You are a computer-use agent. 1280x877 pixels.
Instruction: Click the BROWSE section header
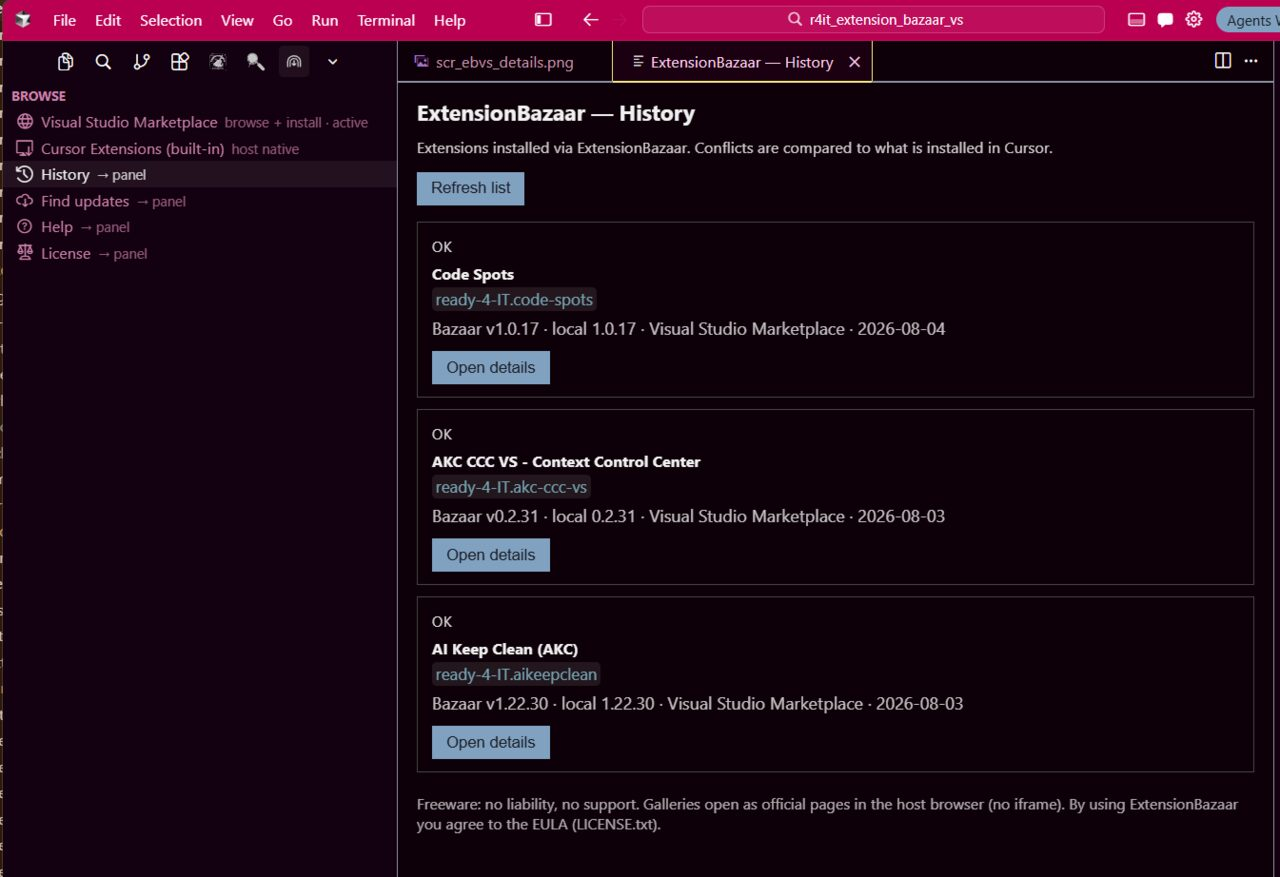pos(39,96)
